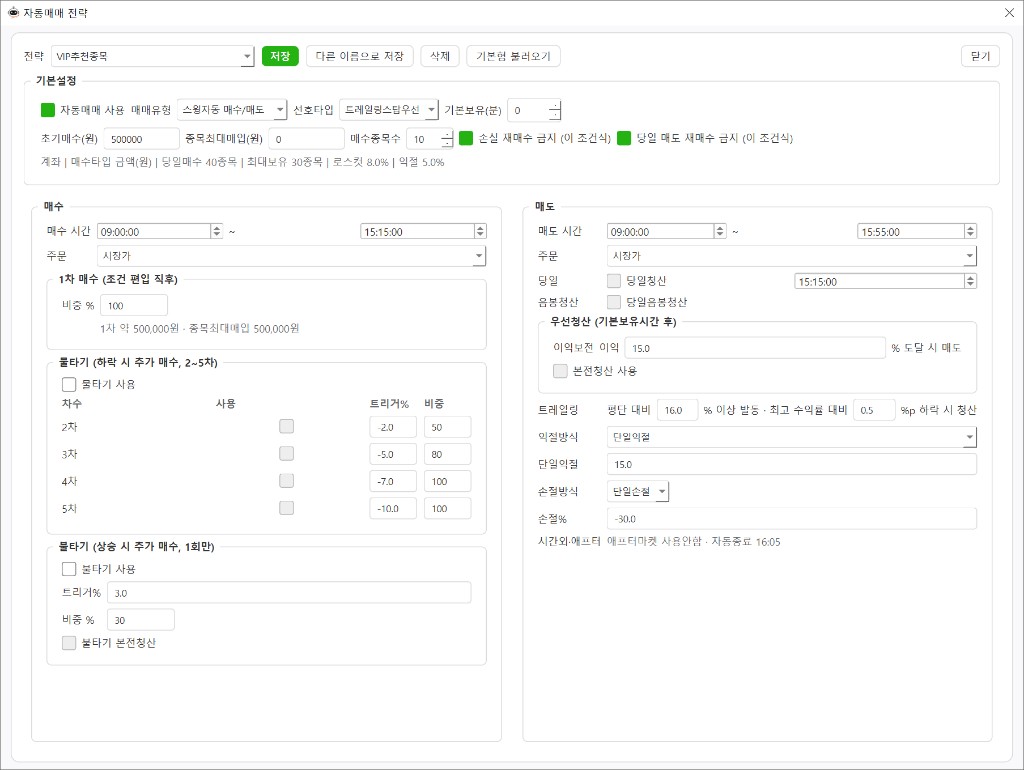Enable 물타기 사용 checkbox
The width and height of the screenshot is (1024, 770).
pyautogui.click(x=69, y=384)
